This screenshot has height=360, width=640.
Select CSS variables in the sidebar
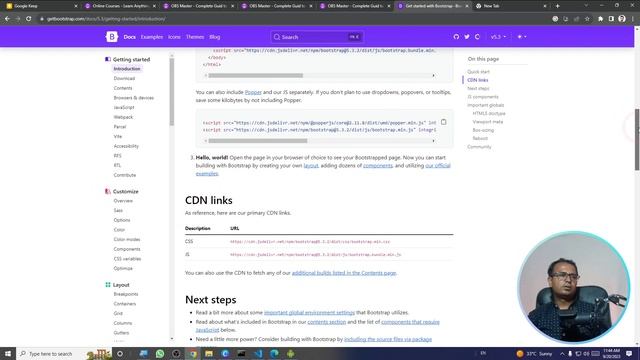[127, 259]
